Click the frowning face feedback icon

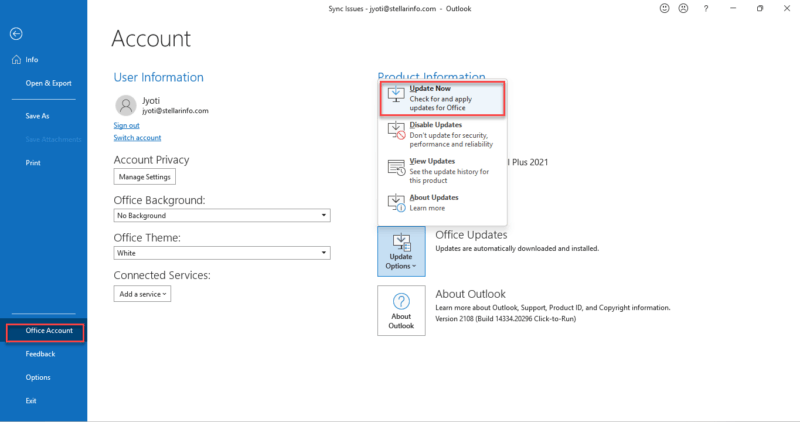click(x=684, y=8)
